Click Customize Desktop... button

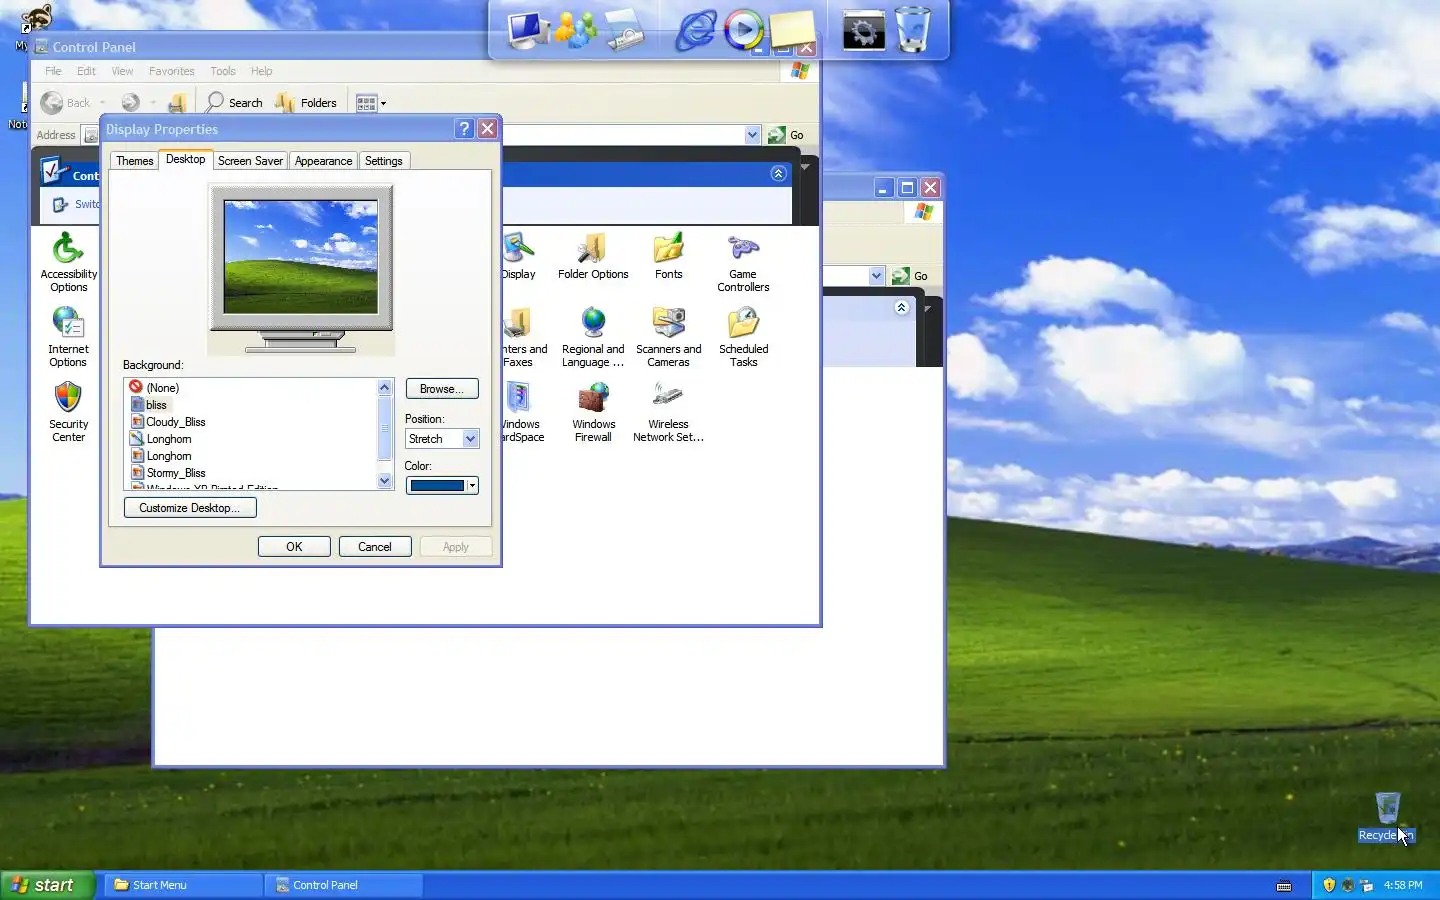coord(190,508)
